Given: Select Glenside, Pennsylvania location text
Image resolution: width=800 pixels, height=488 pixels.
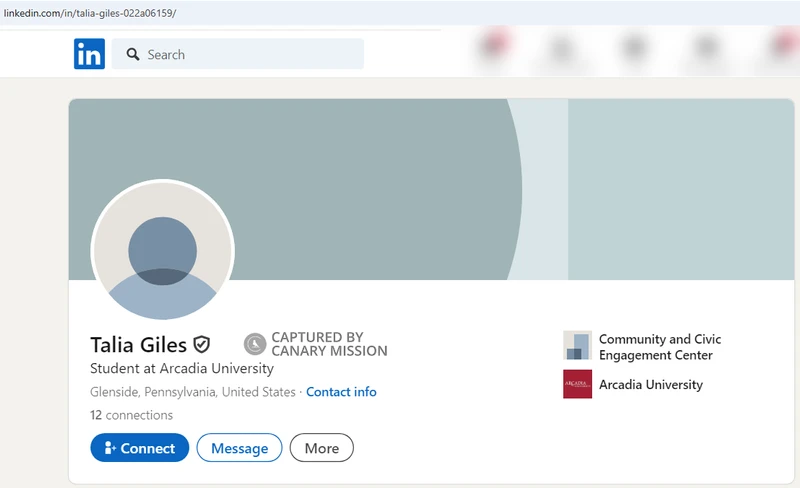Looking at the screenshot, I should click(x=193, y=392).
